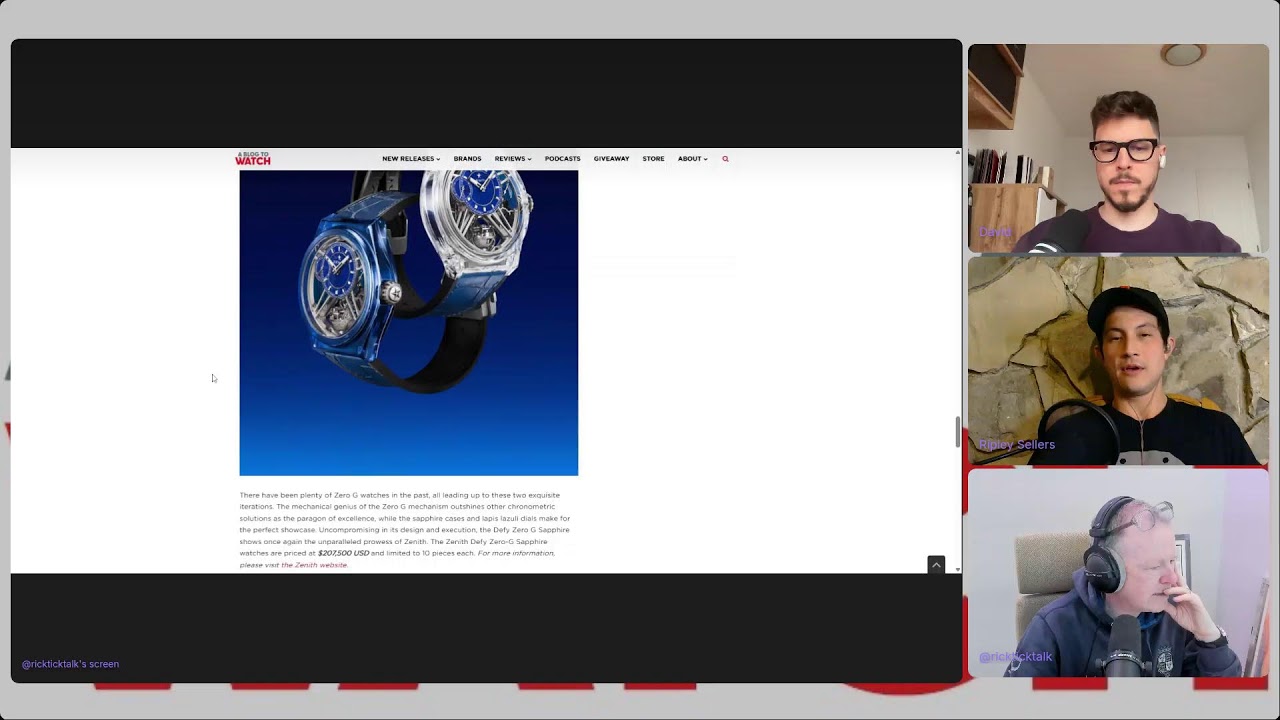
Task: Expand the Reviews dropdown menu
Action: [x=513, y=159]
